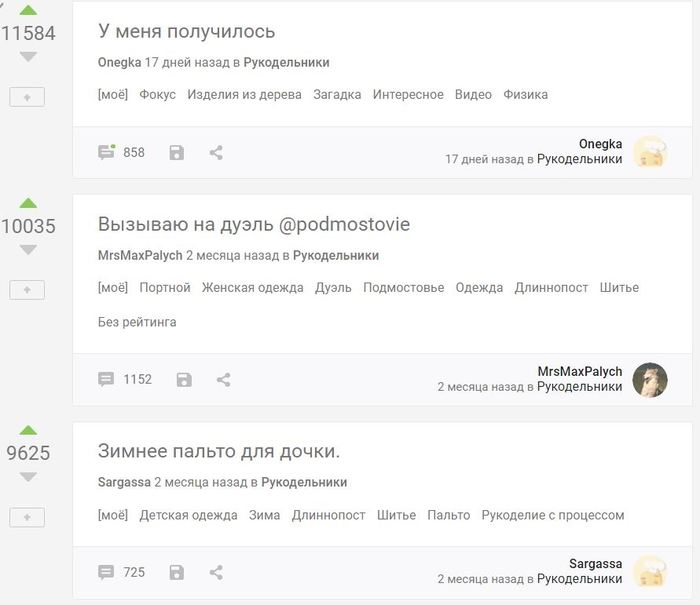The height and width of the screenshot is (605, 700).
Task: Upvote the post rated 11584
Action: pos(27,9)
